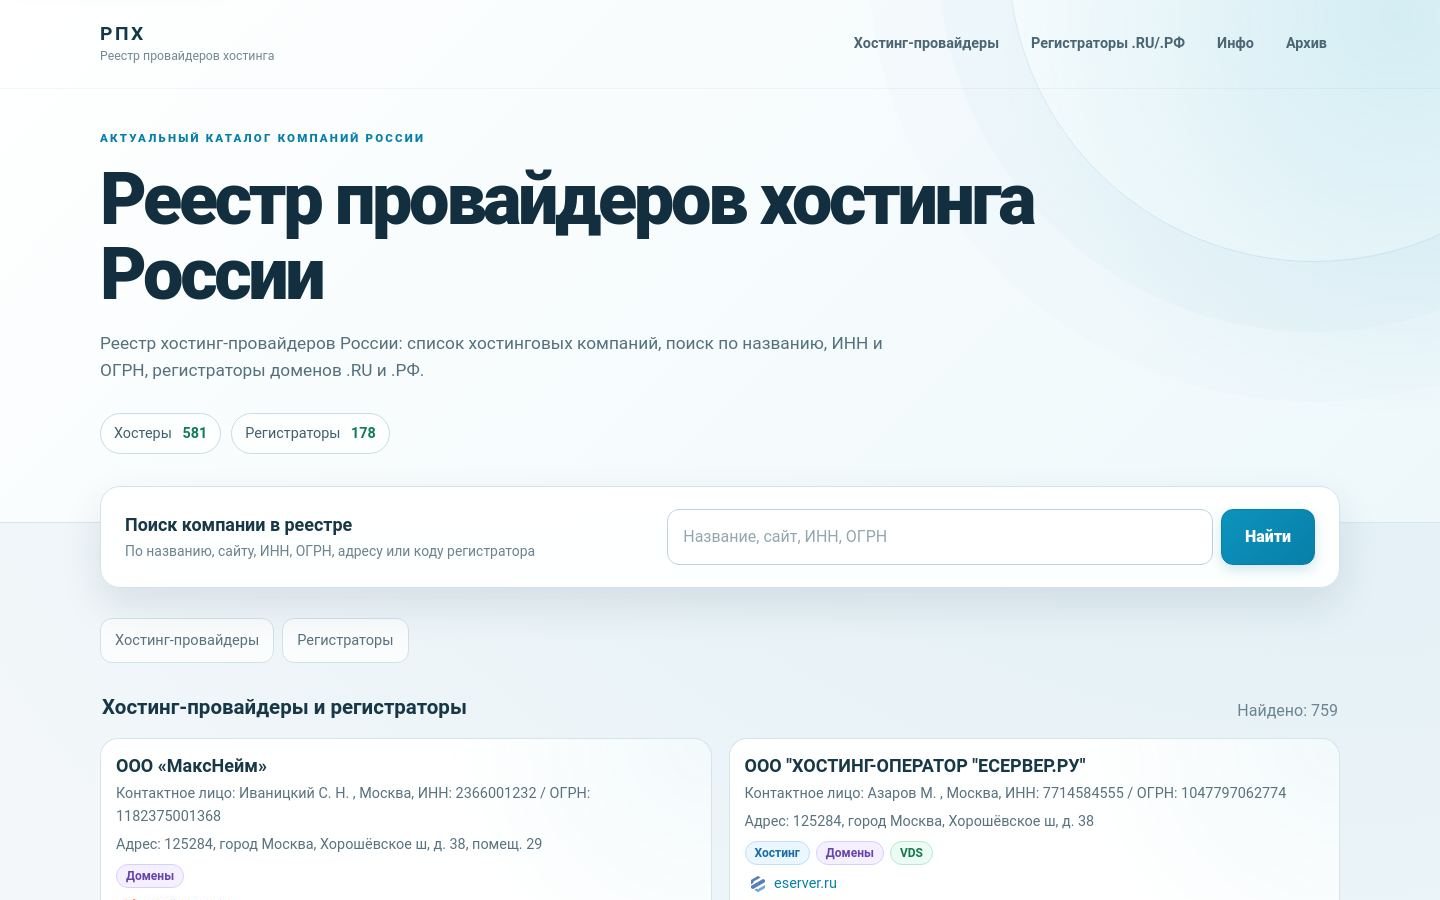Click the РПХ site logo
Image resolution: width=1440 pixels, height=900 pixels.
(122, 33)
